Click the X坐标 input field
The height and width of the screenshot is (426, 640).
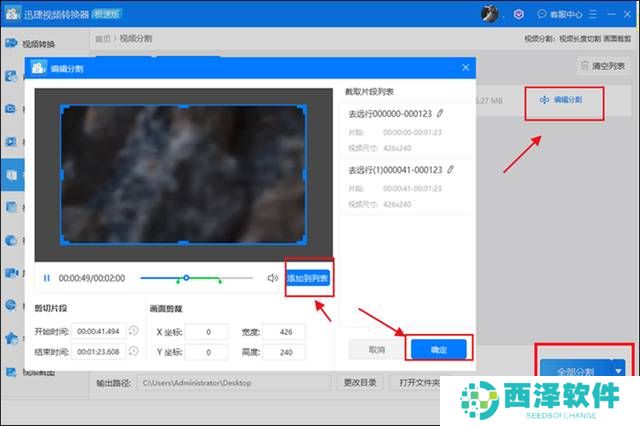tap(206, 332)
